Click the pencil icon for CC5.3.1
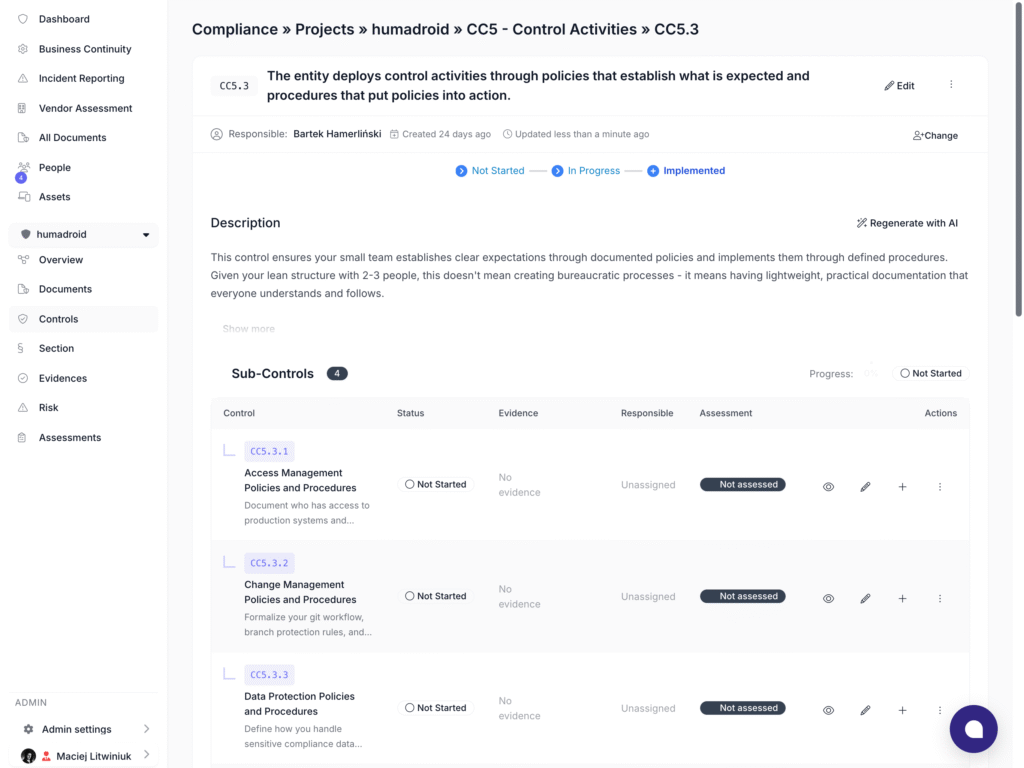 [865, 487]
